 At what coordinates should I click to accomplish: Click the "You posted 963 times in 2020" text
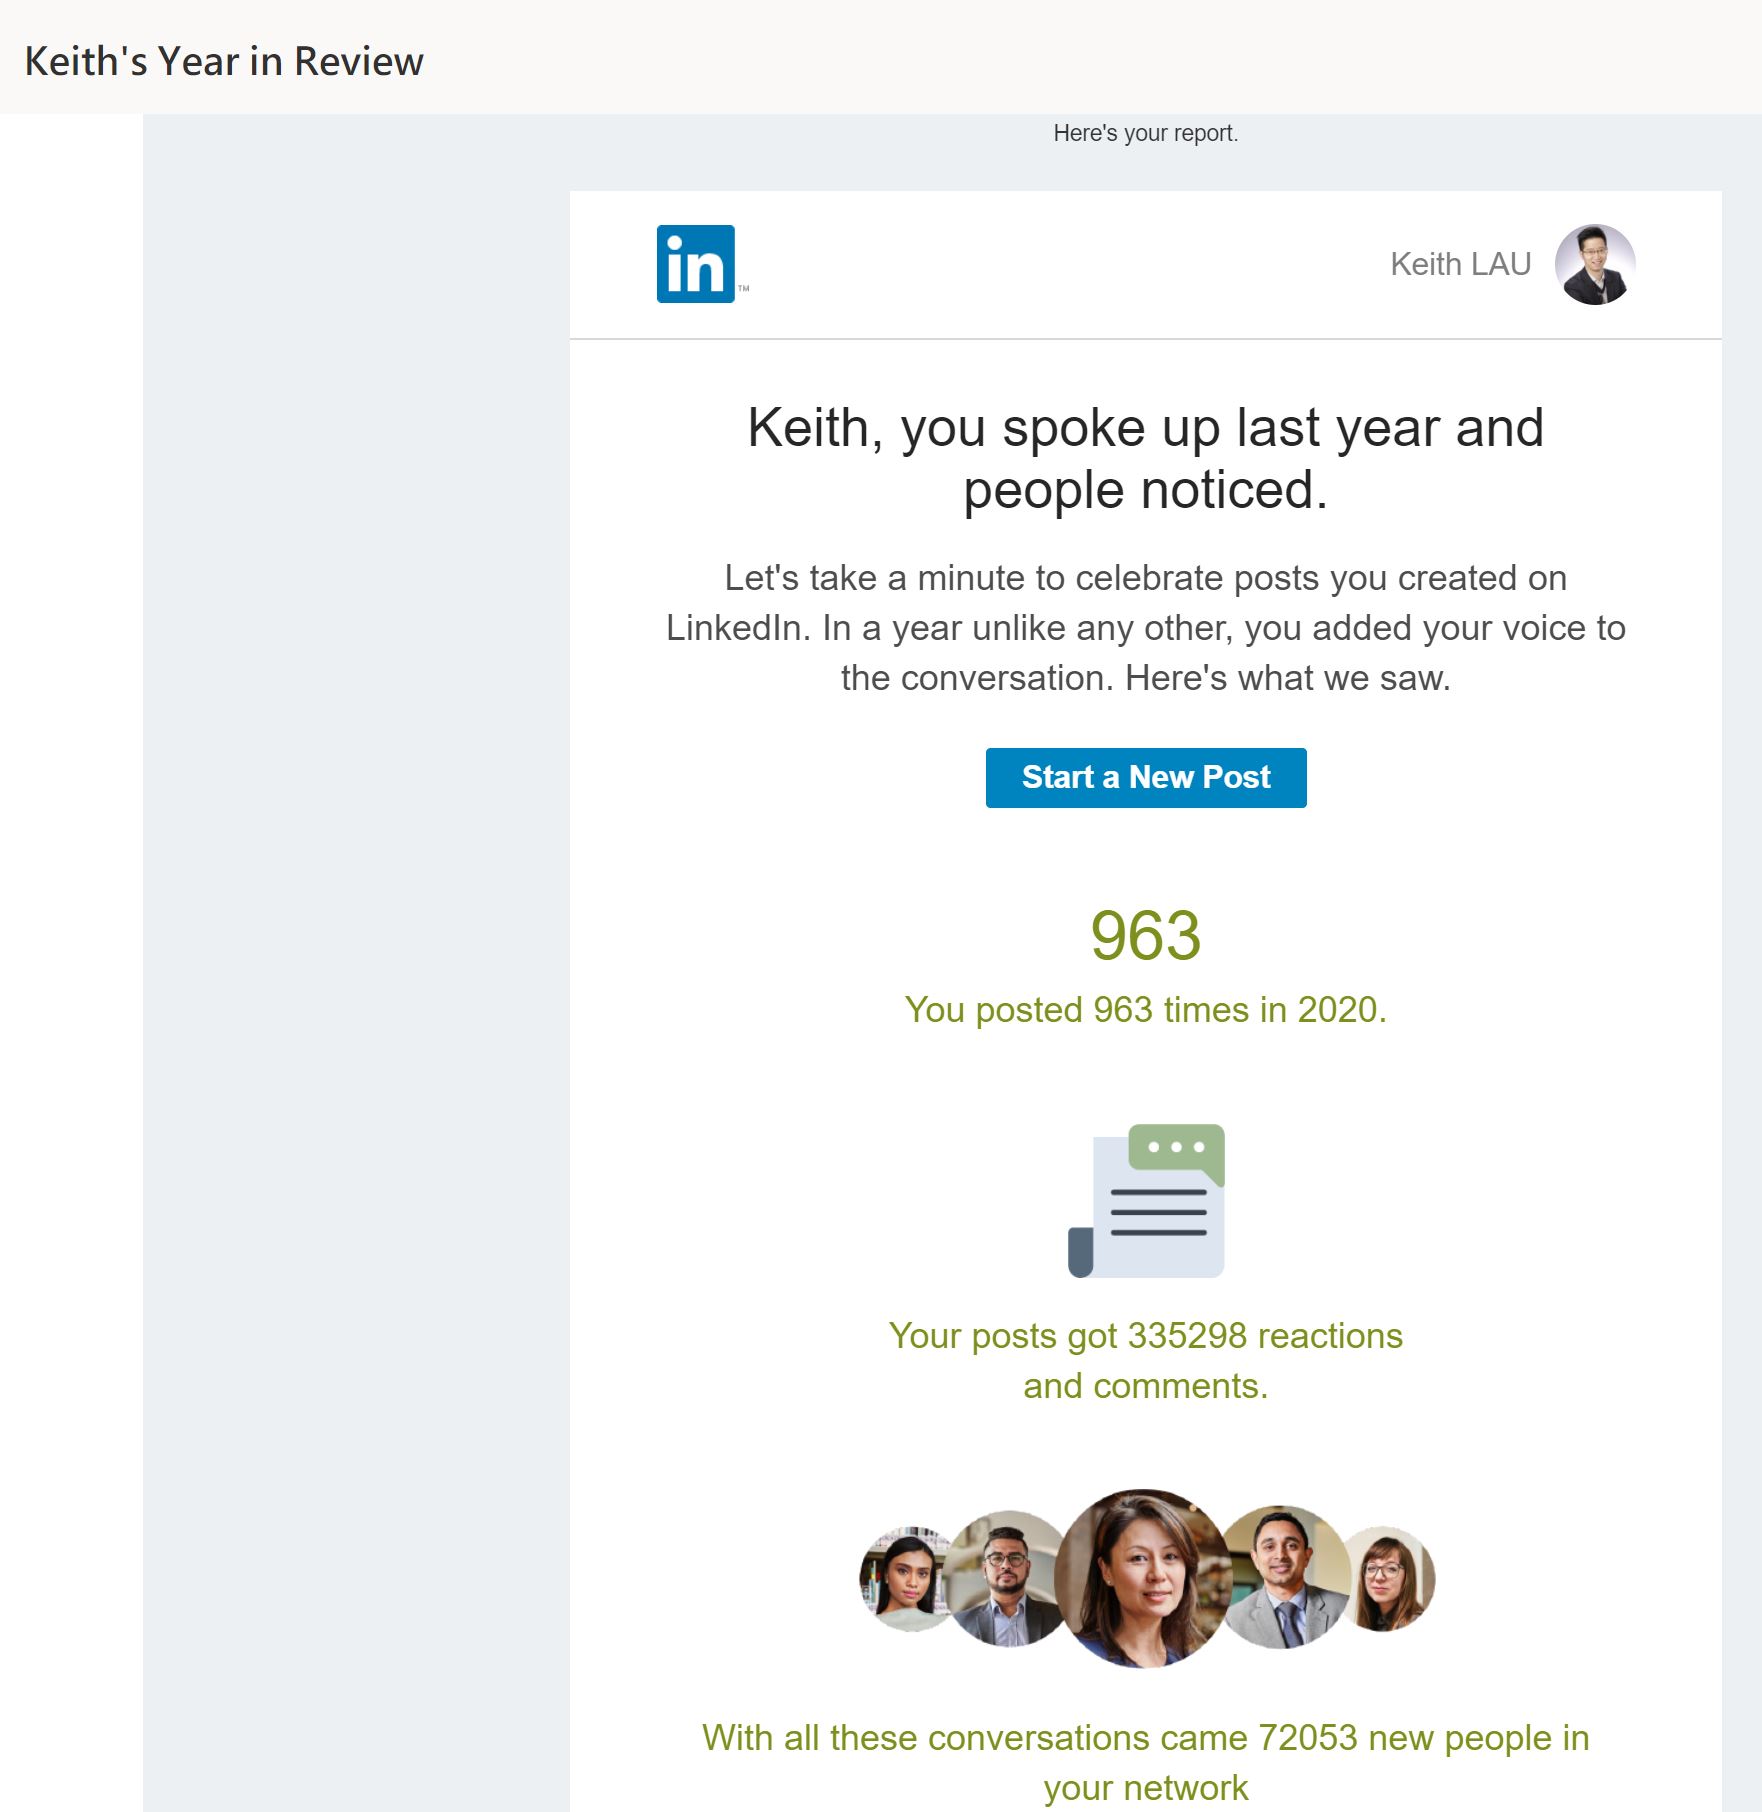tap(1145, 1010)
